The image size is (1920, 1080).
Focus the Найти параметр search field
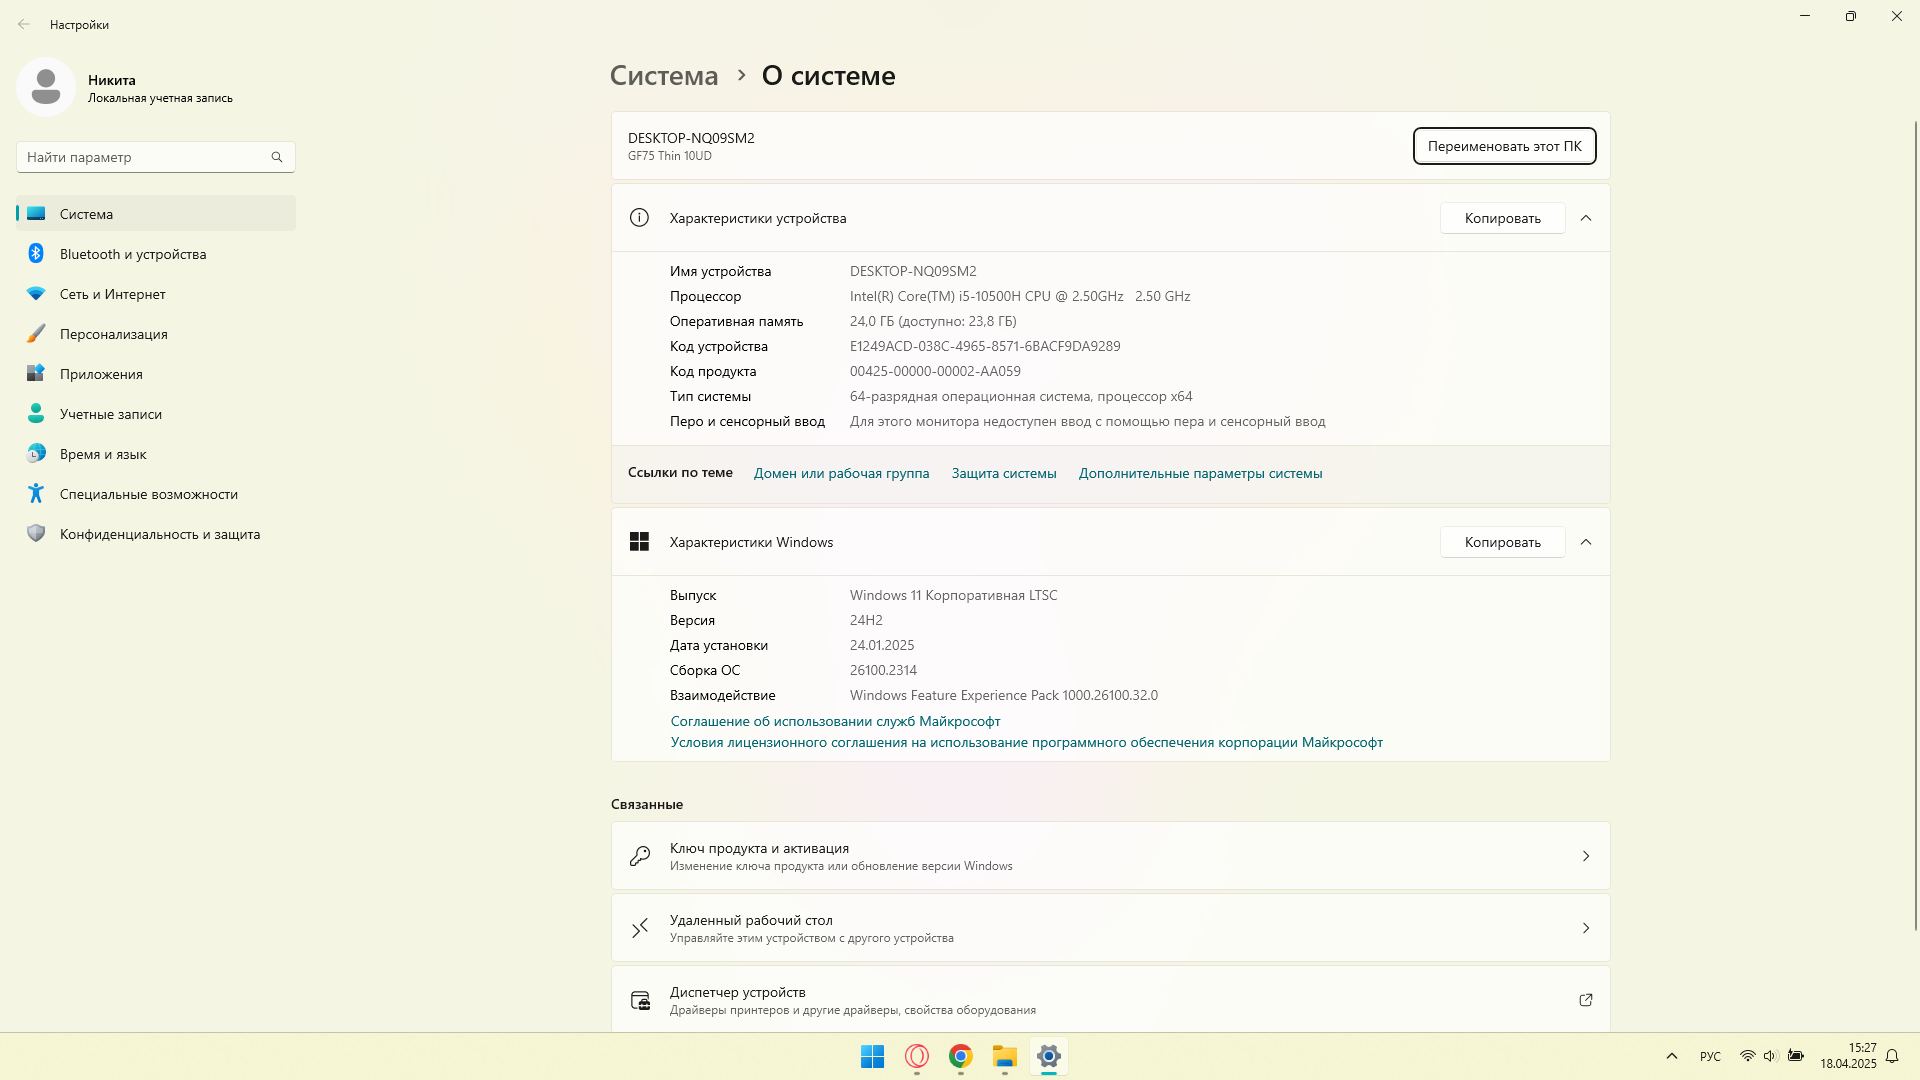click(x=156, y=157)
